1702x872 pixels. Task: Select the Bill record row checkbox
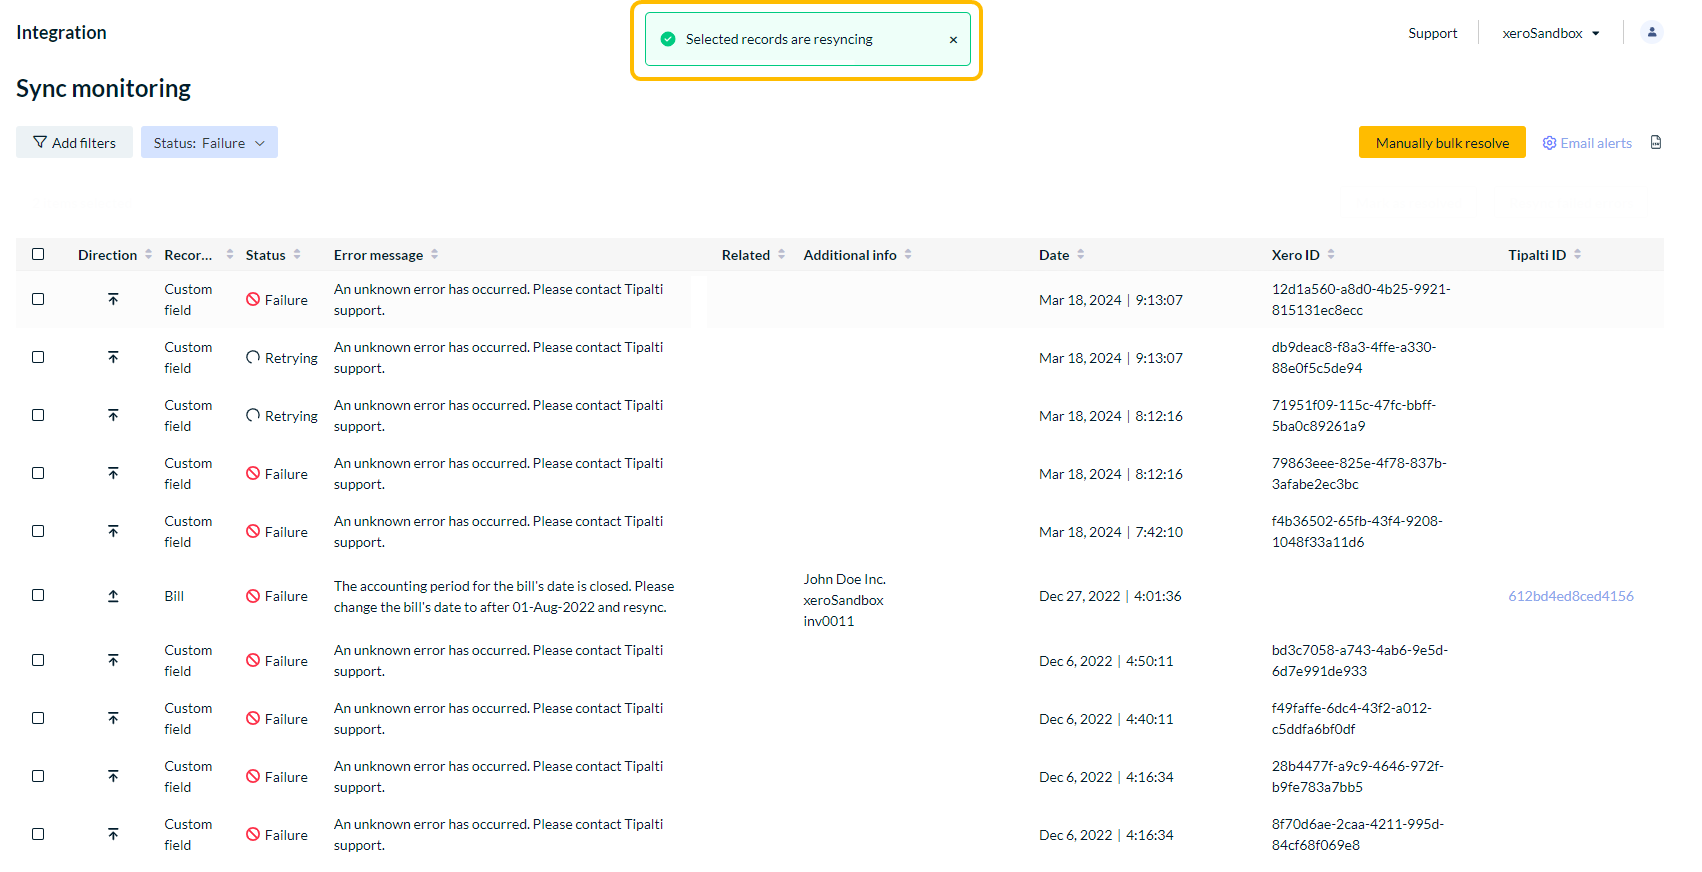tap(38, 595)
